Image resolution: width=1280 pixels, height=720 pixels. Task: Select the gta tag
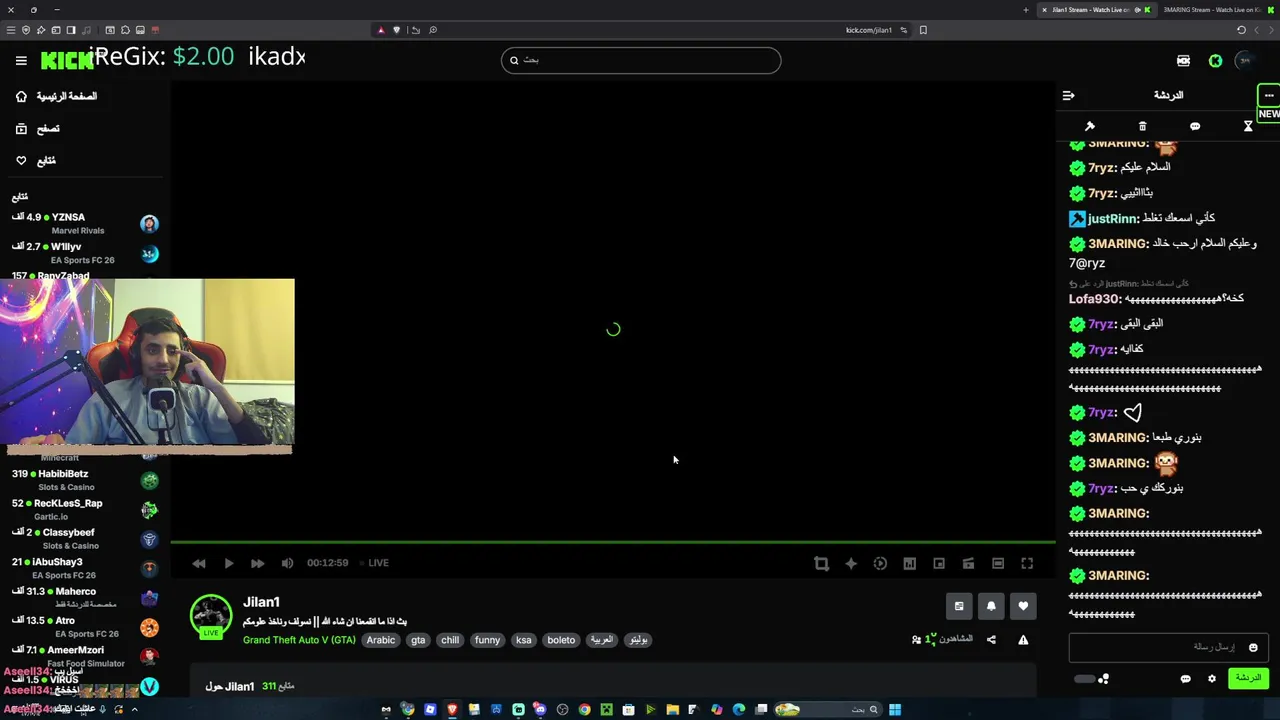click(x=418, y=640)
